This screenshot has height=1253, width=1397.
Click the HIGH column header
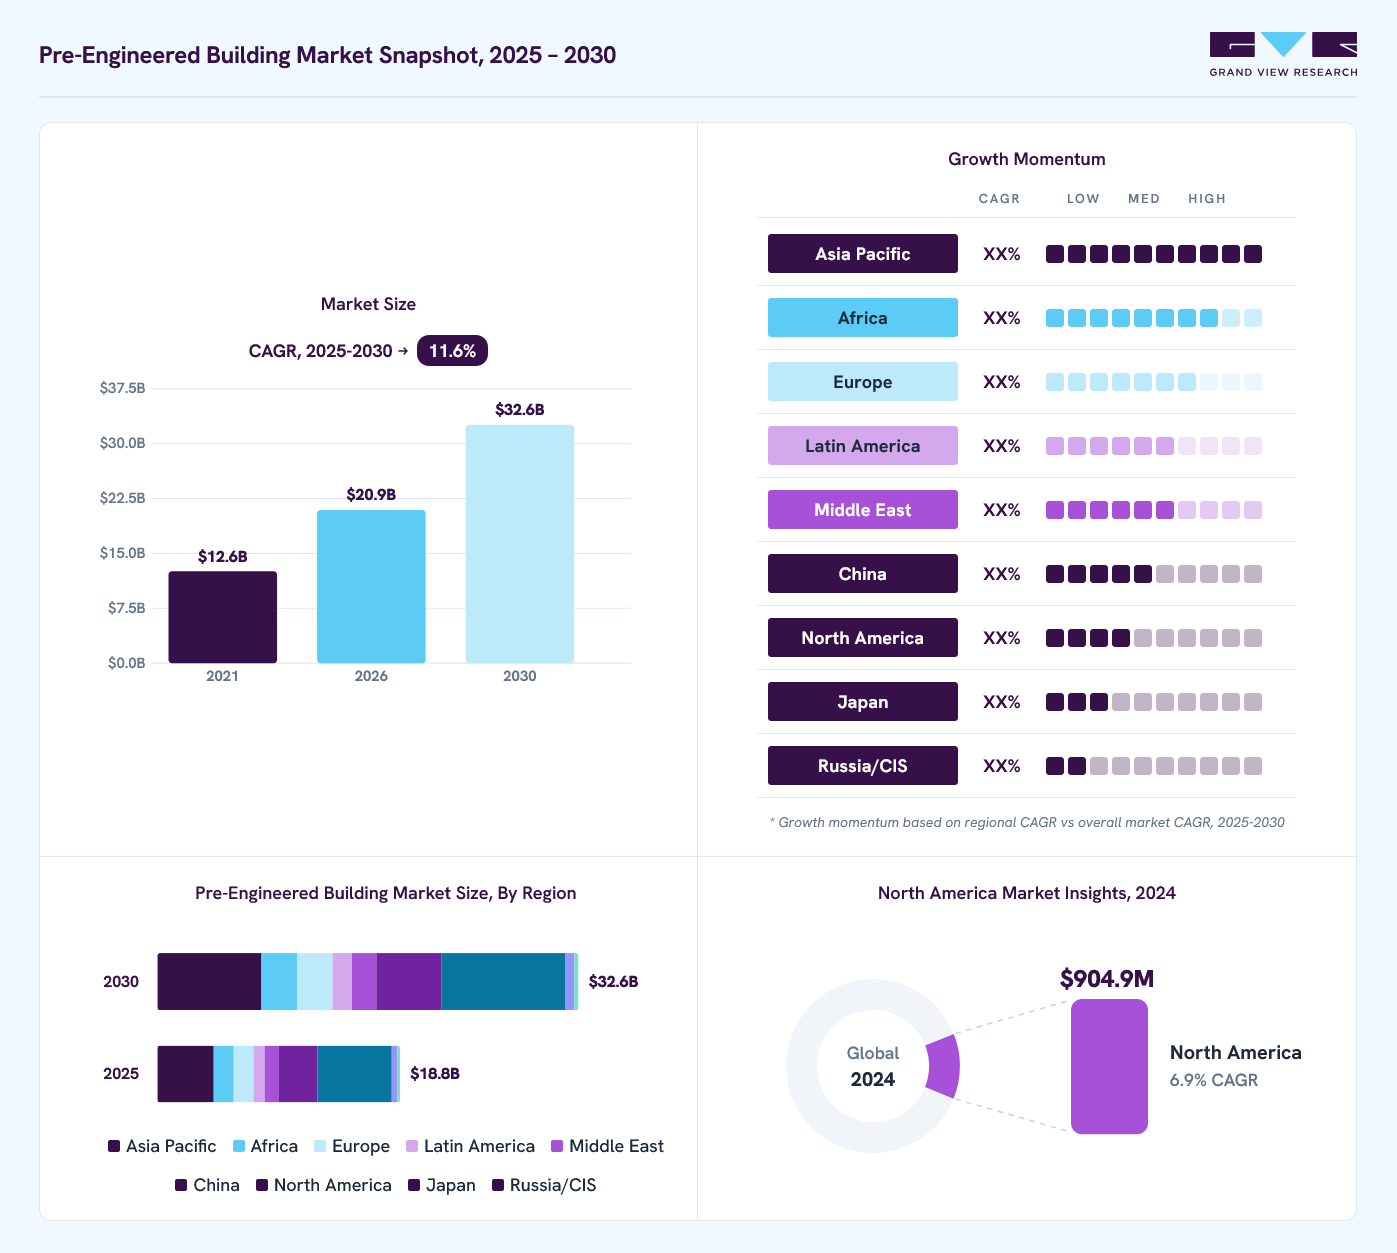[1207, 199]
